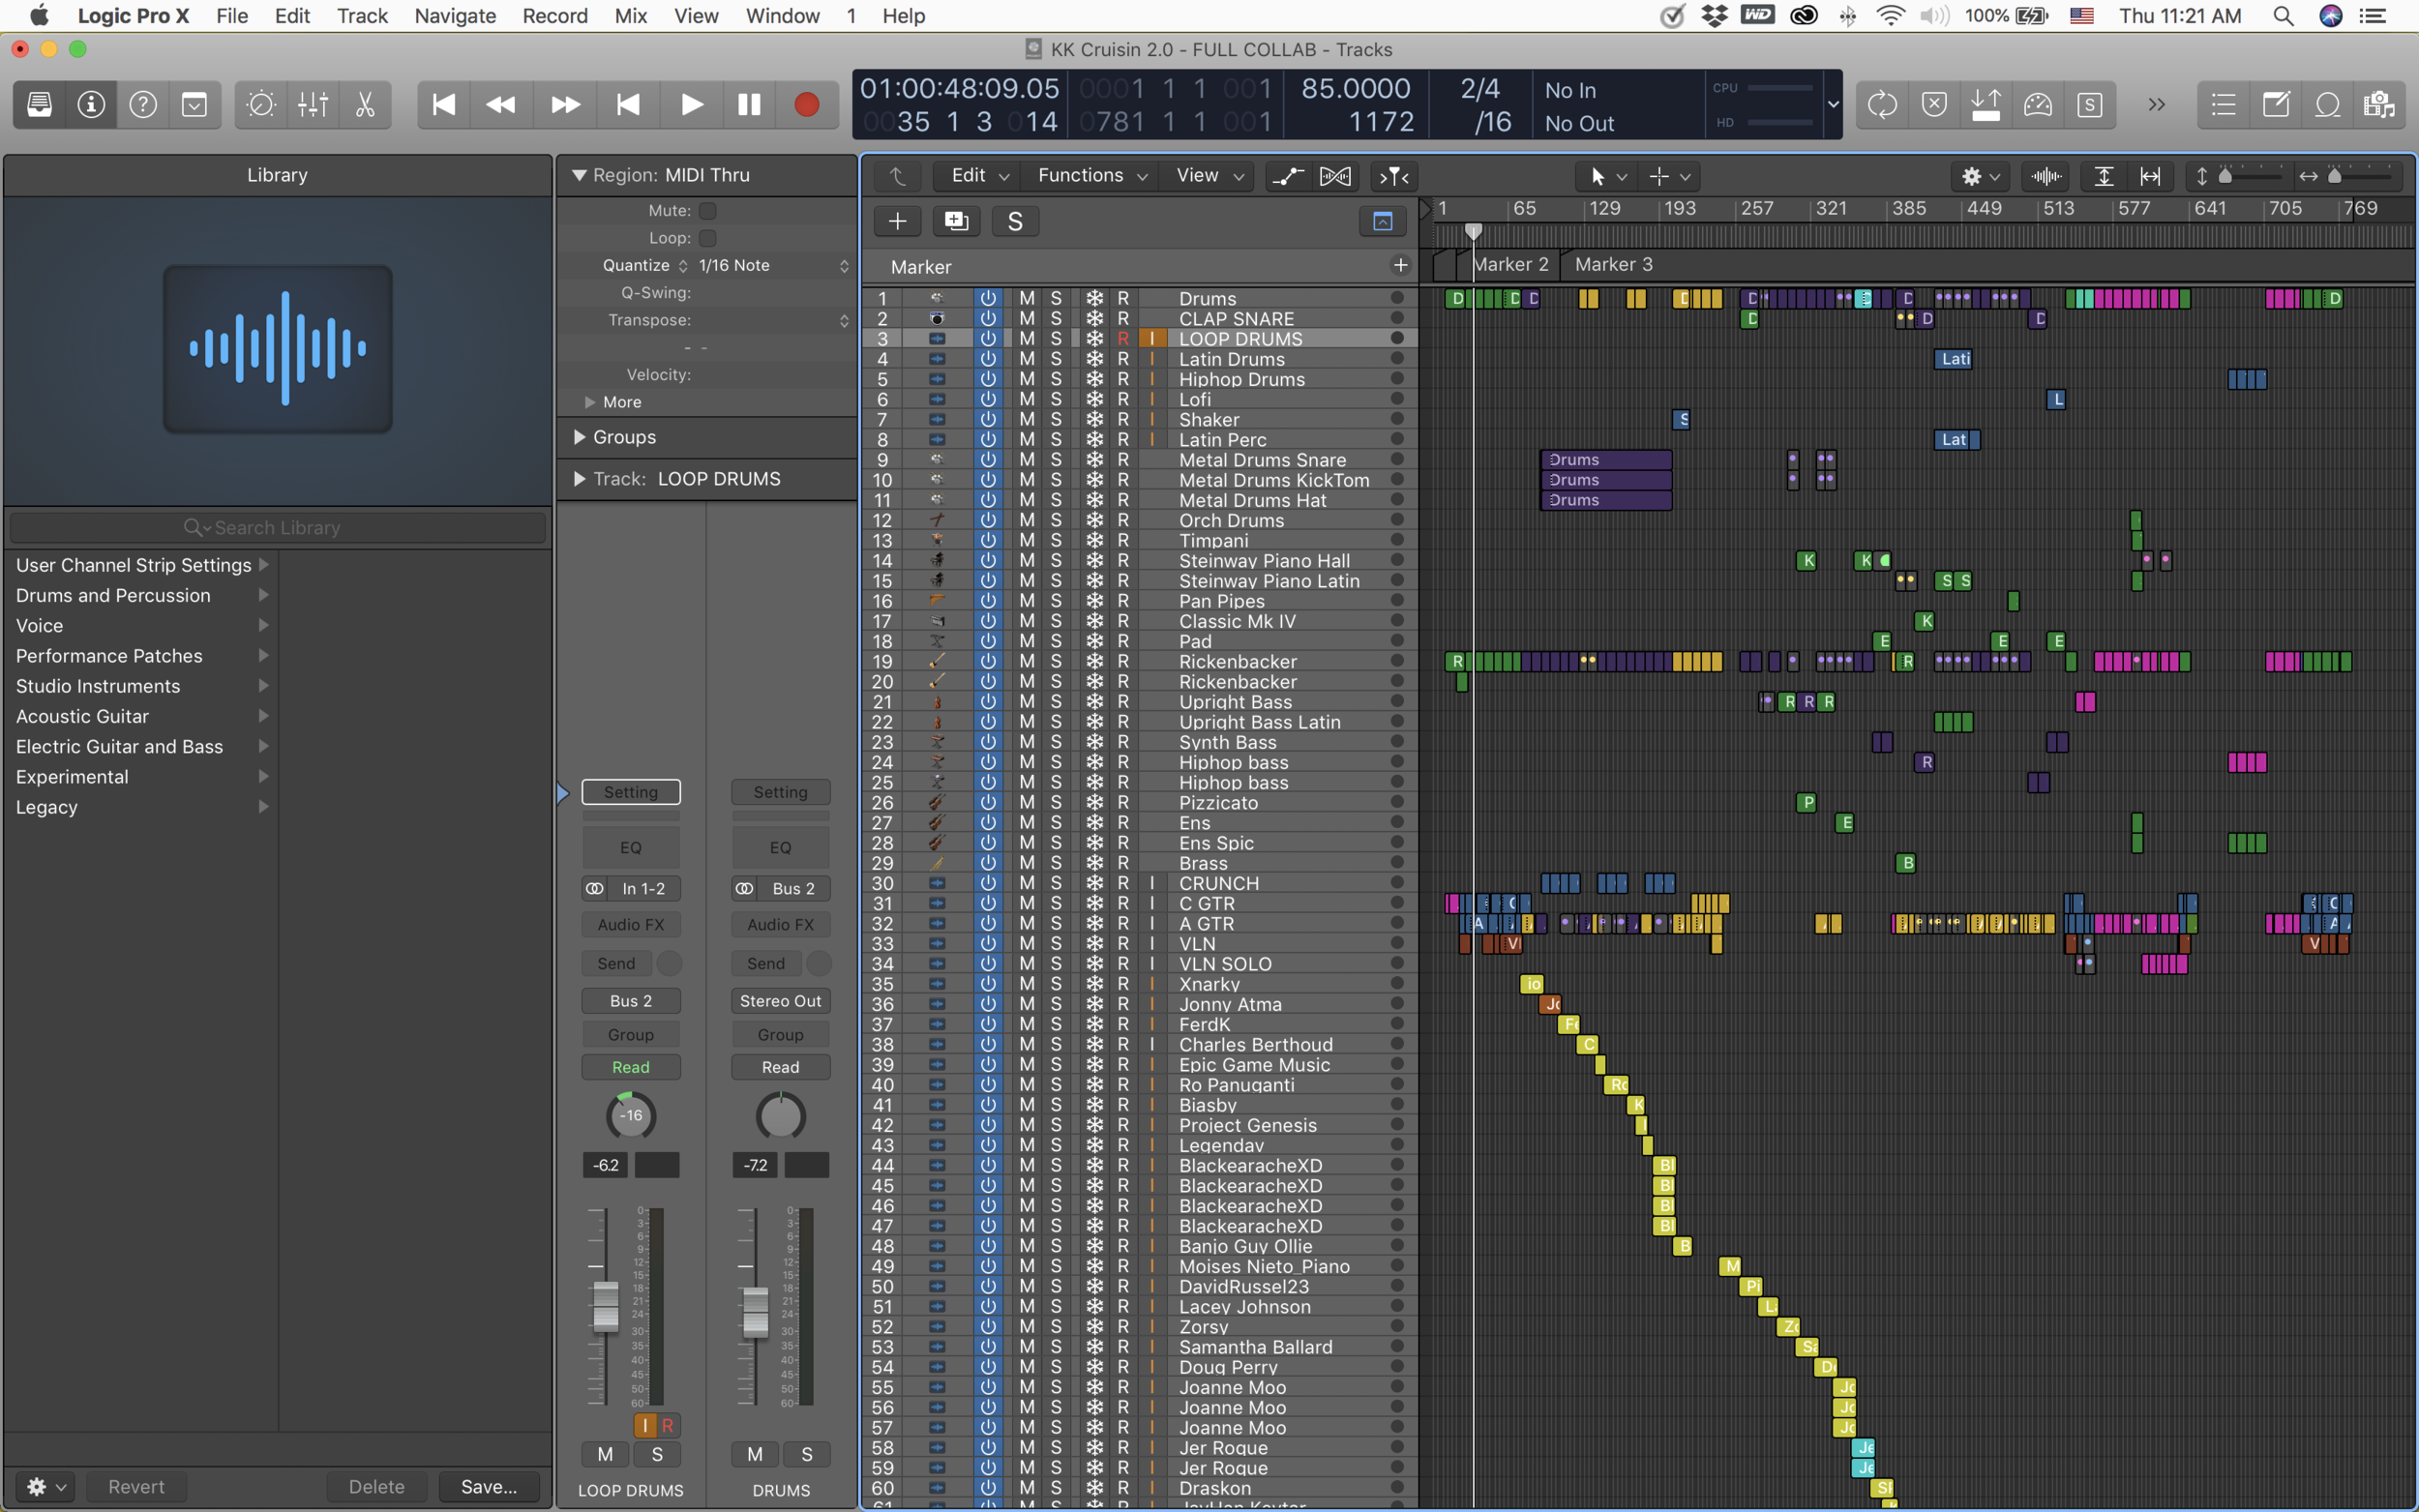The image size is (2419, 1512).
Task: Enable the region Mute checkbox
Action: pos(708,211)
